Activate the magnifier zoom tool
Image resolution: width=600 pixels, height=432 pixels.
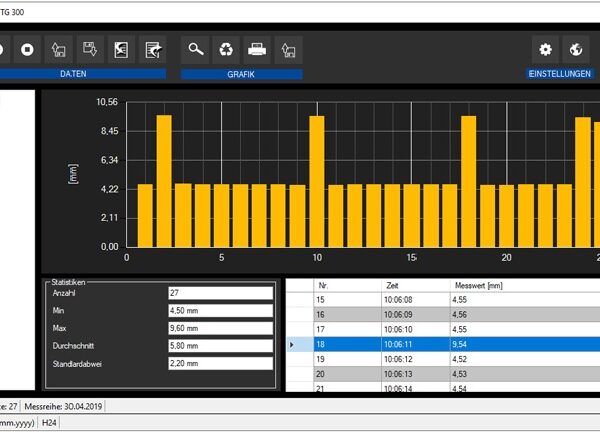(195, 50)
